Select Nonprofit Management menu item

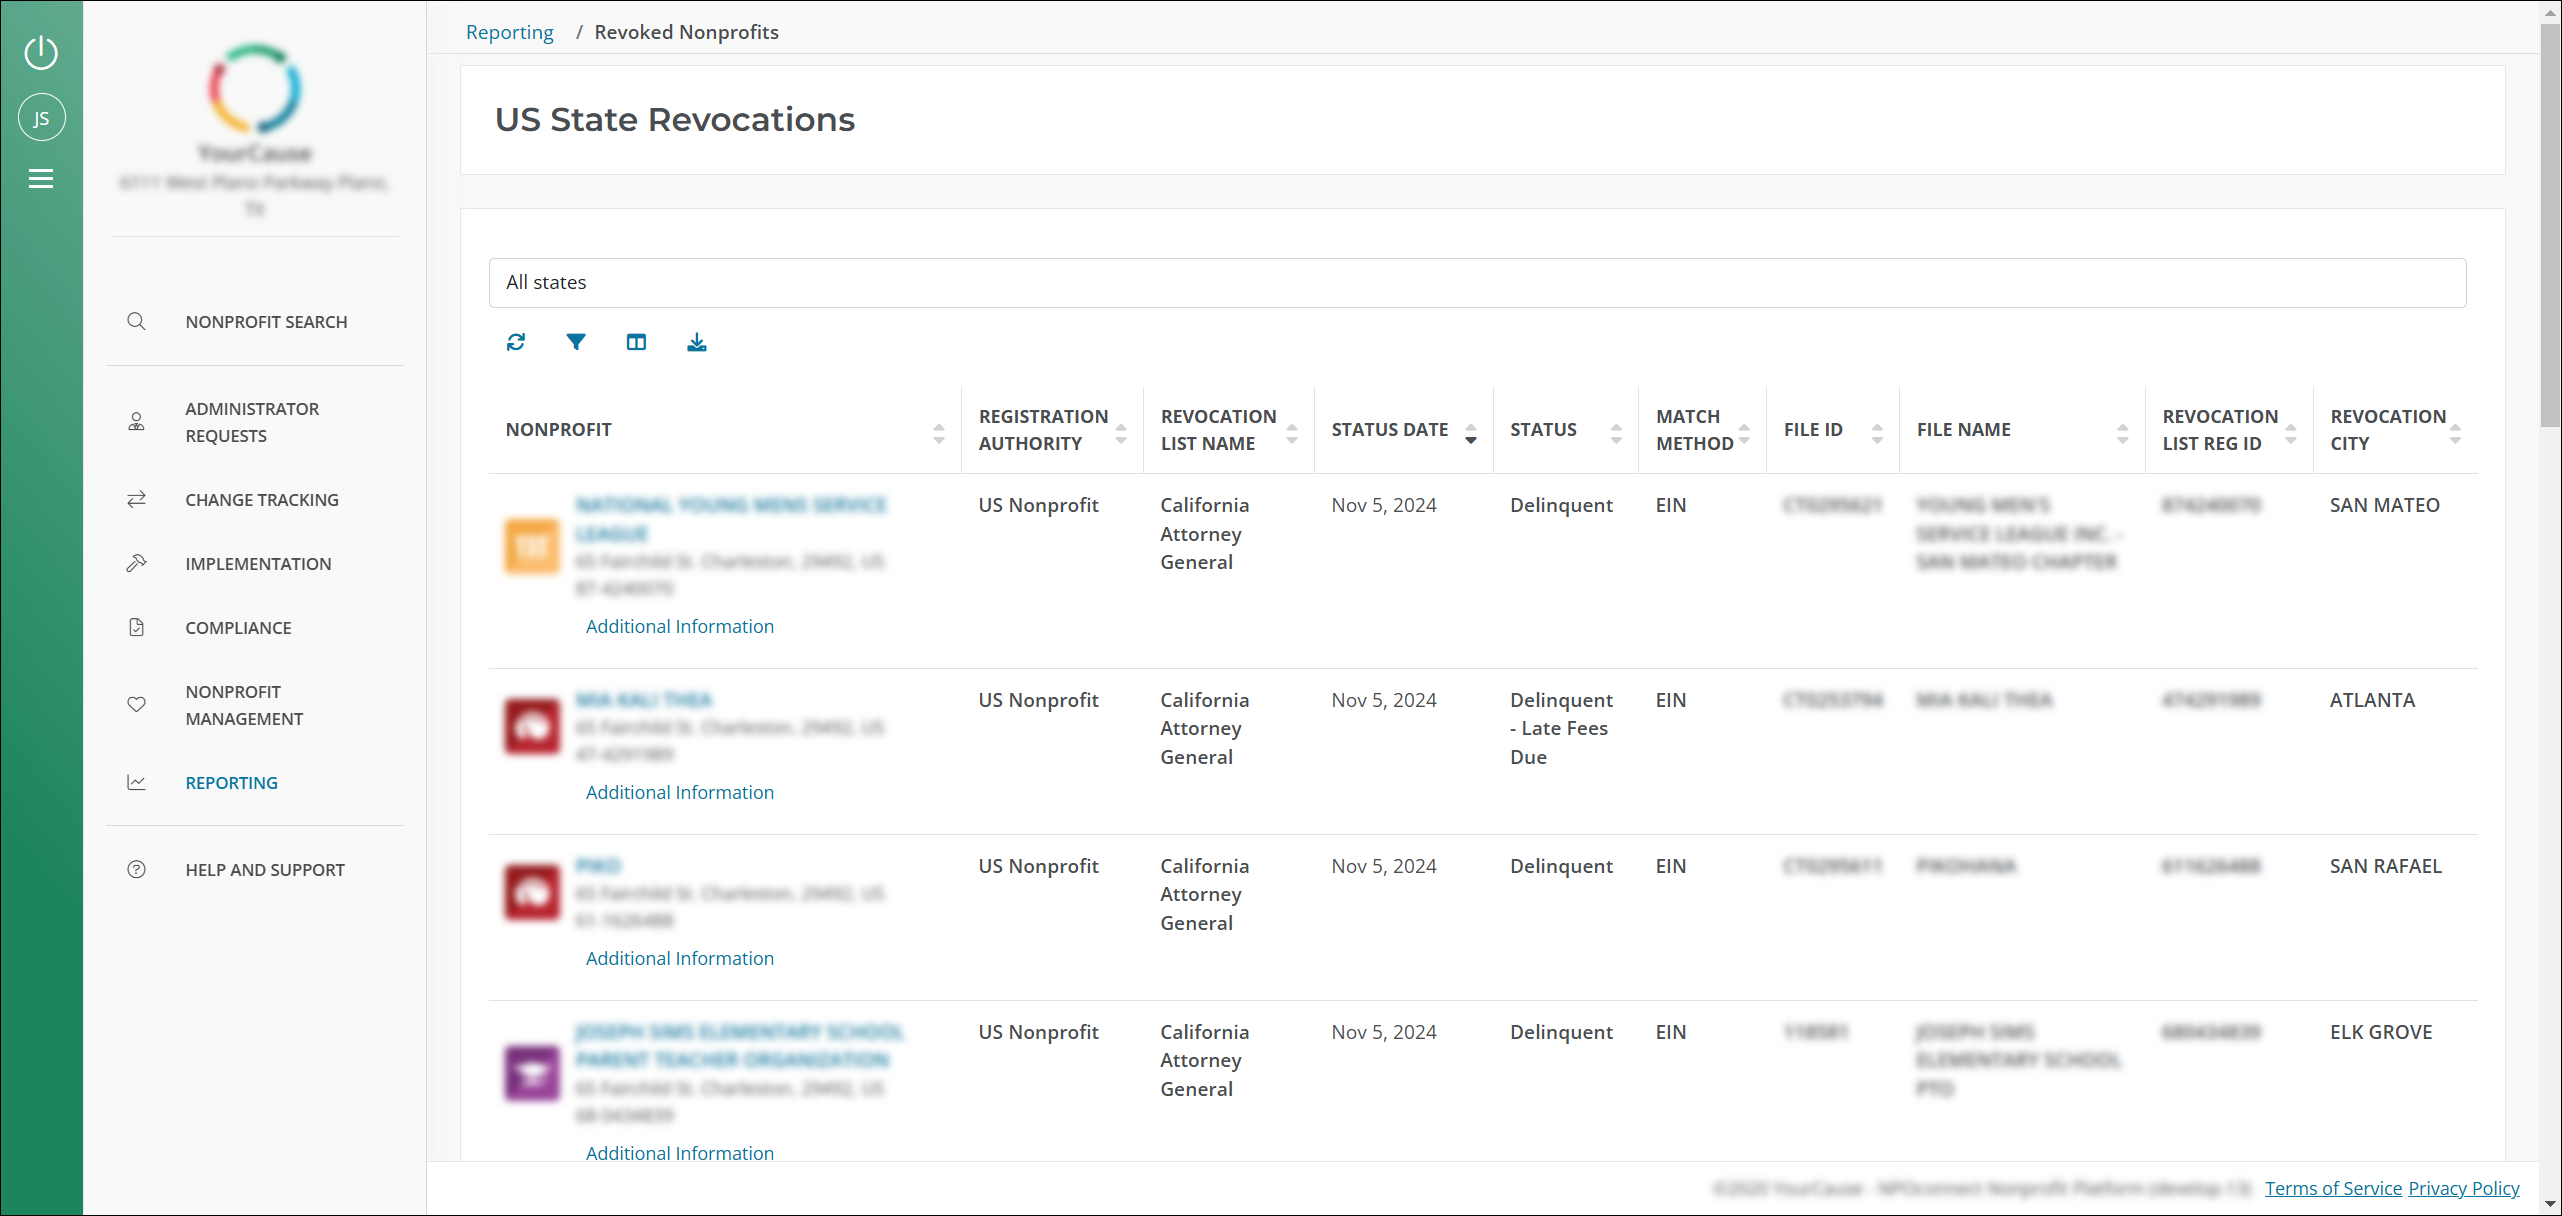point(244,705)
